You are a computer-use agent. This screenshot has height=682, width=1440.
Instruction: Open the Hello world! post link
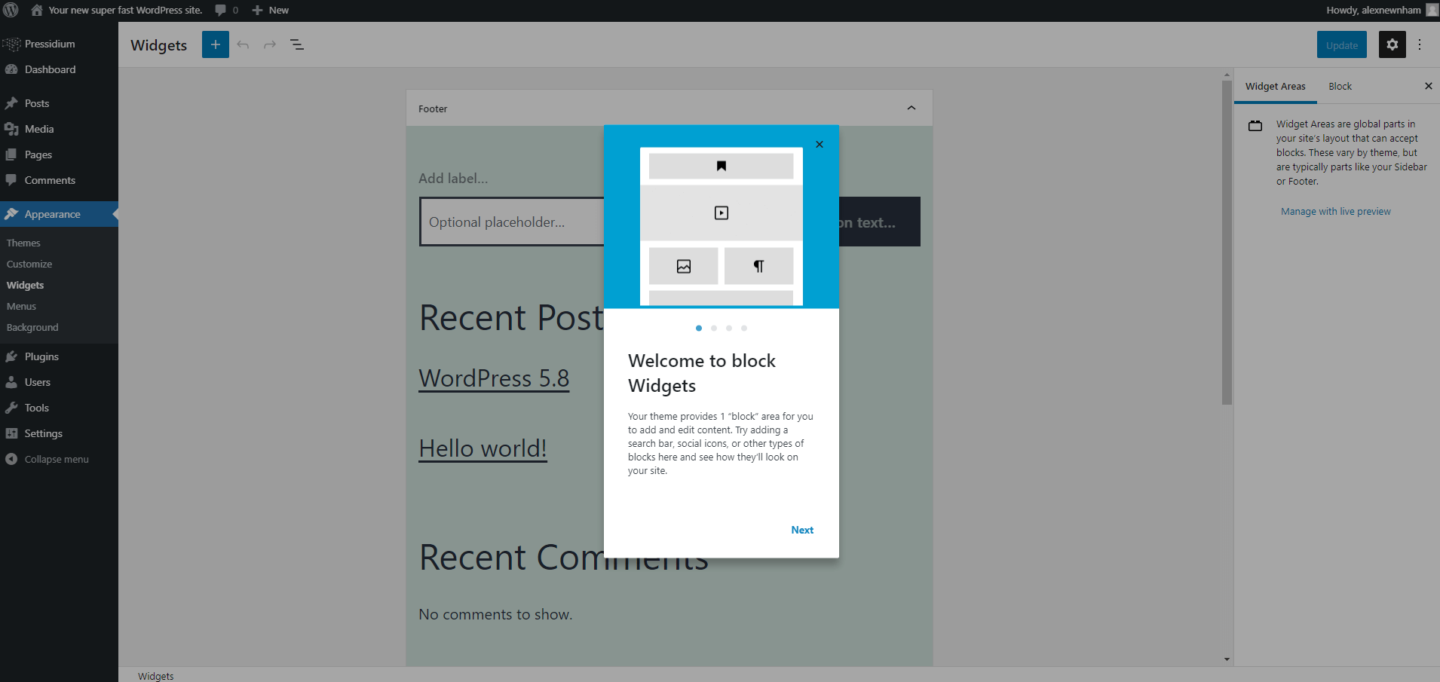pyautogui.click(x=483, y=448)
